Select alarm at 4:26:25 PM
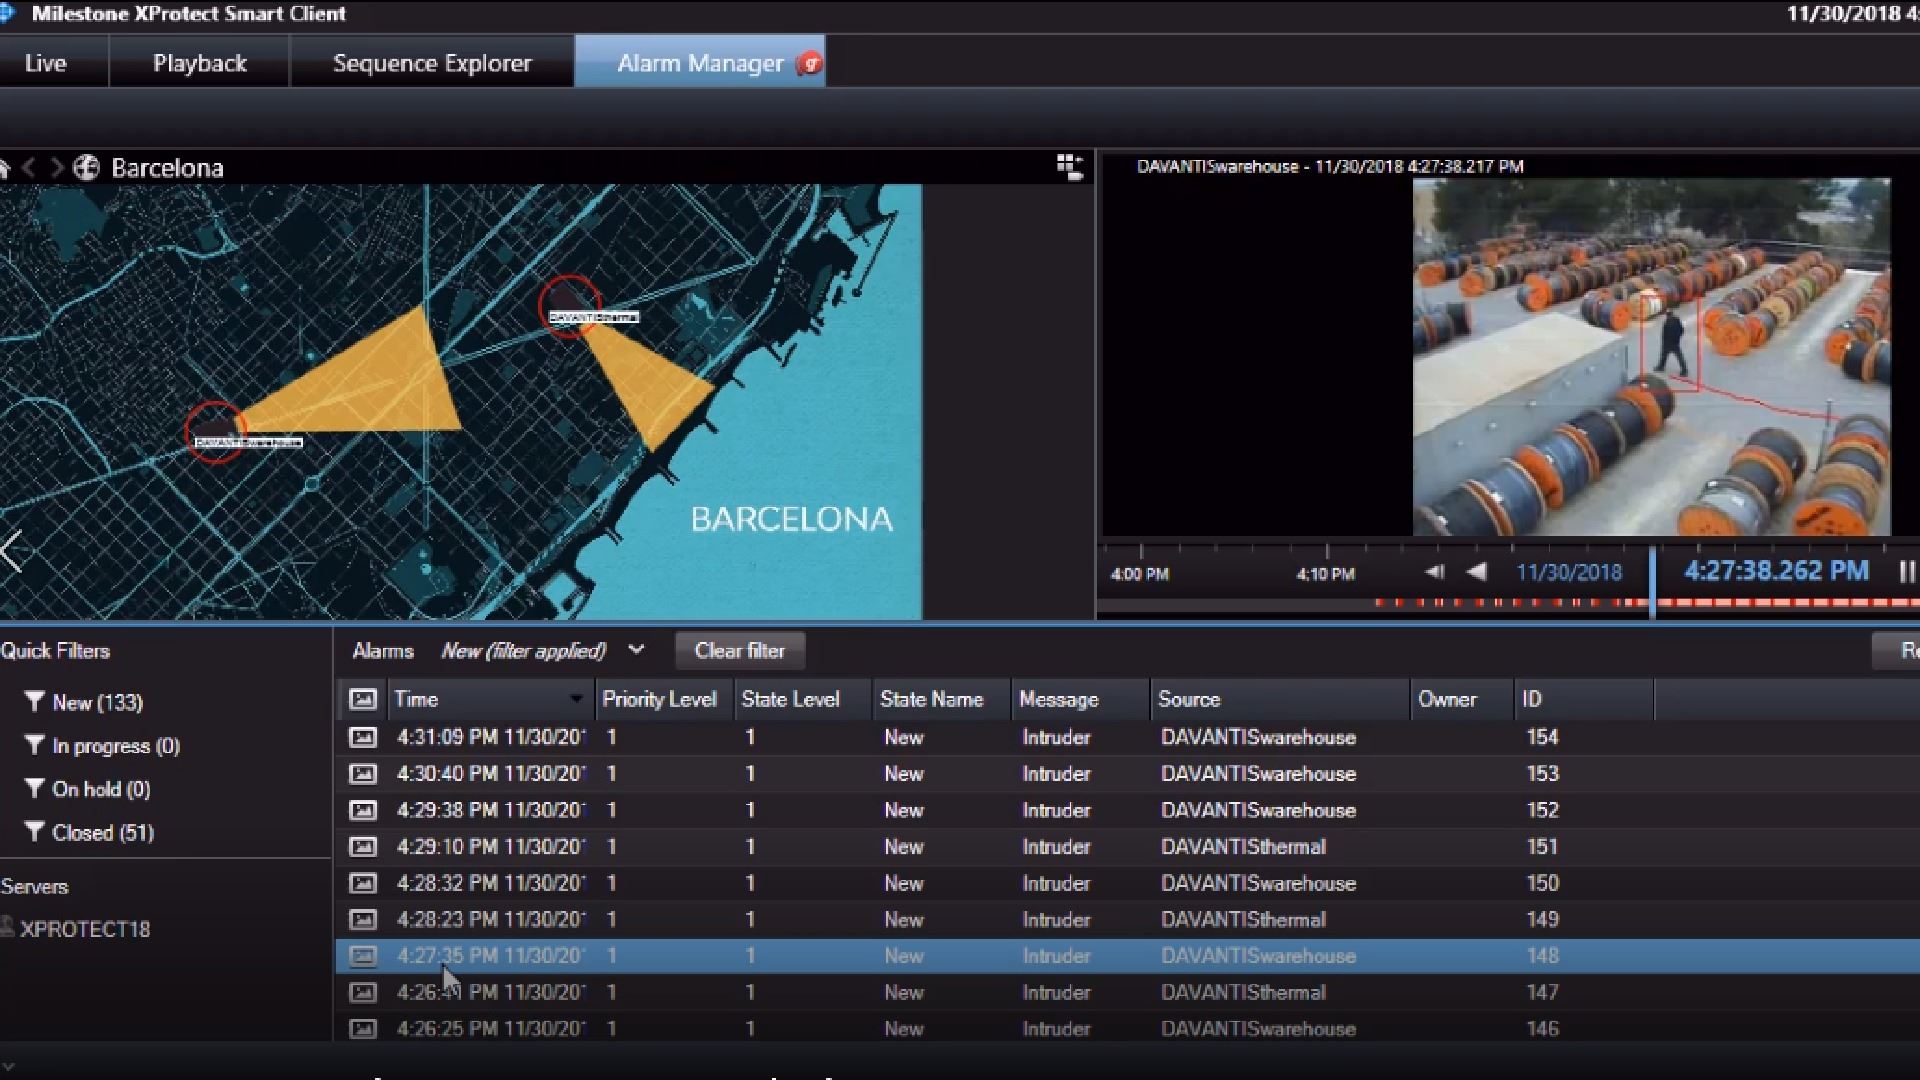 click(x=1127, y=1028)
